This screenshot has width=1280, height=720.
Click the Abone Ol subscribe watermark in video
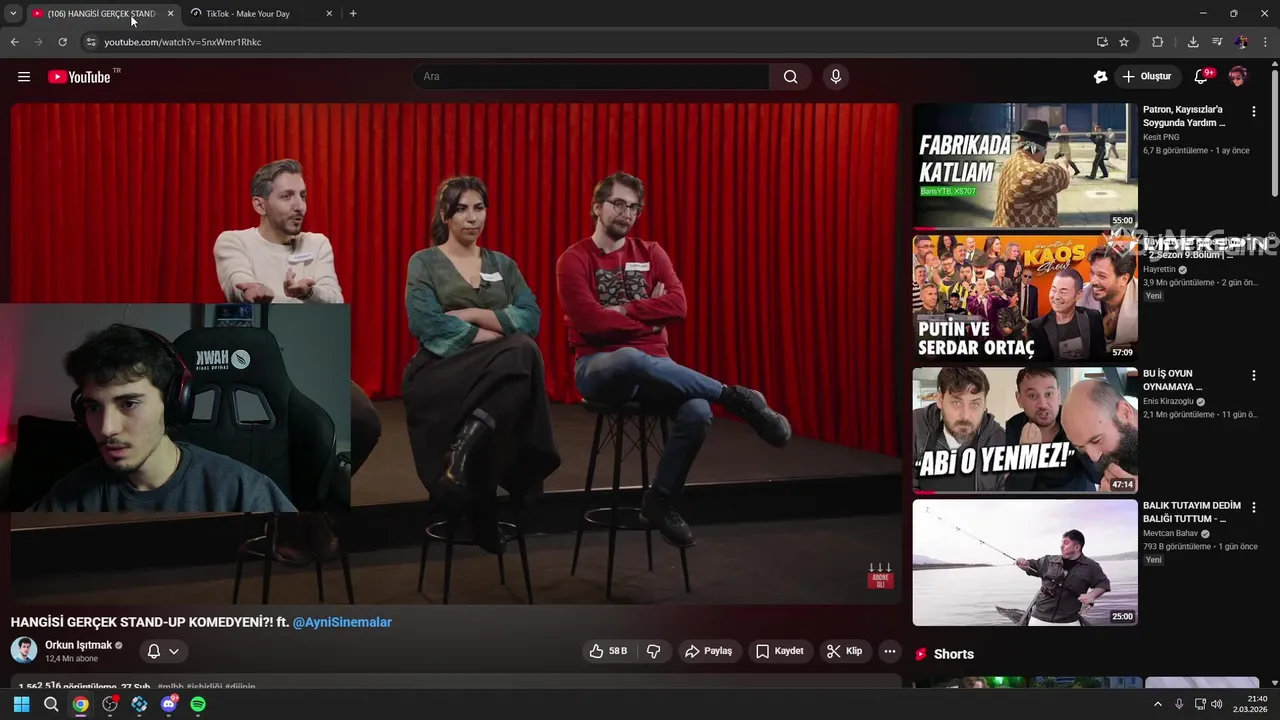(880, 577)
